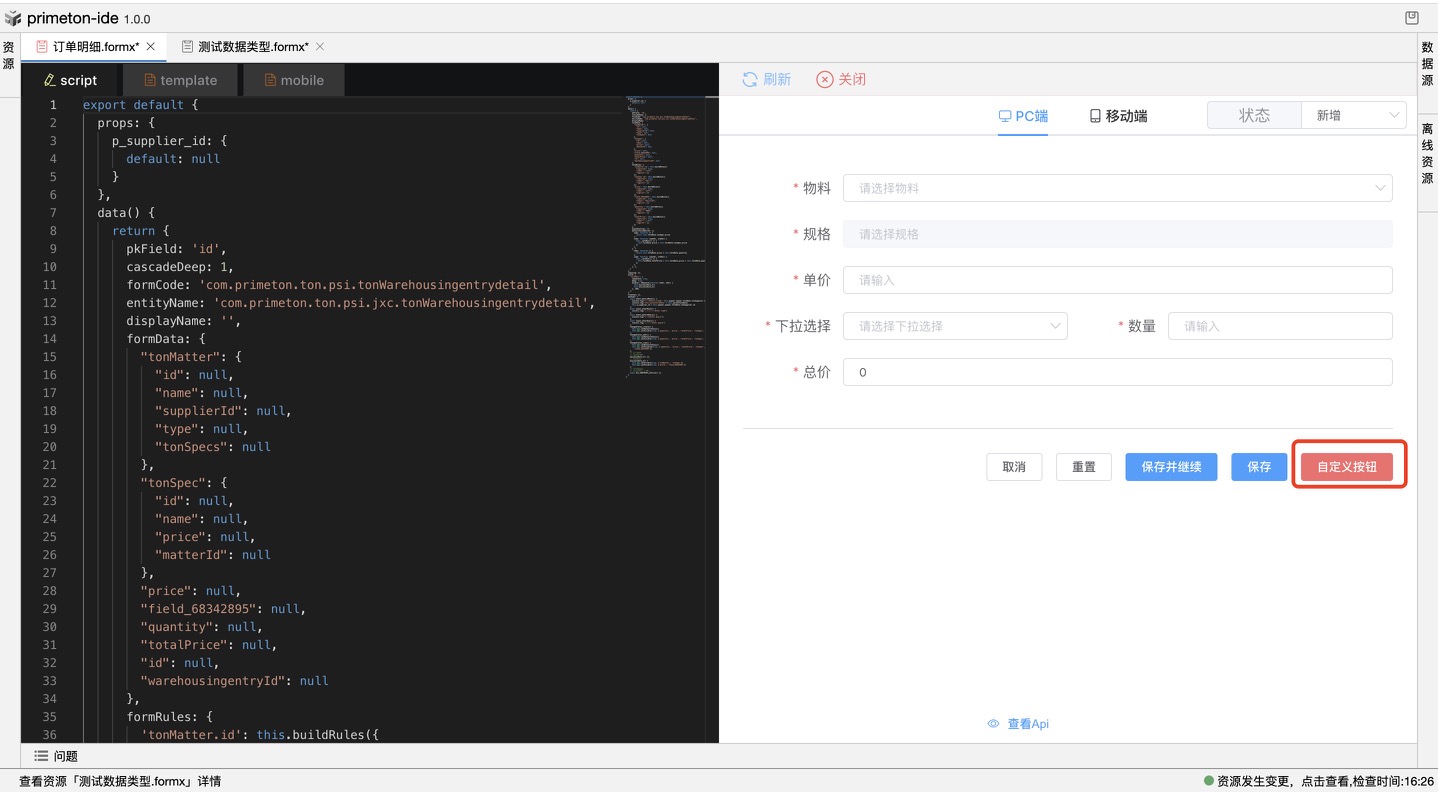The height and width of the screenshot is (792, 1438).
Task: Open the 问题 problems panel icon
Action: coord(41,756)
